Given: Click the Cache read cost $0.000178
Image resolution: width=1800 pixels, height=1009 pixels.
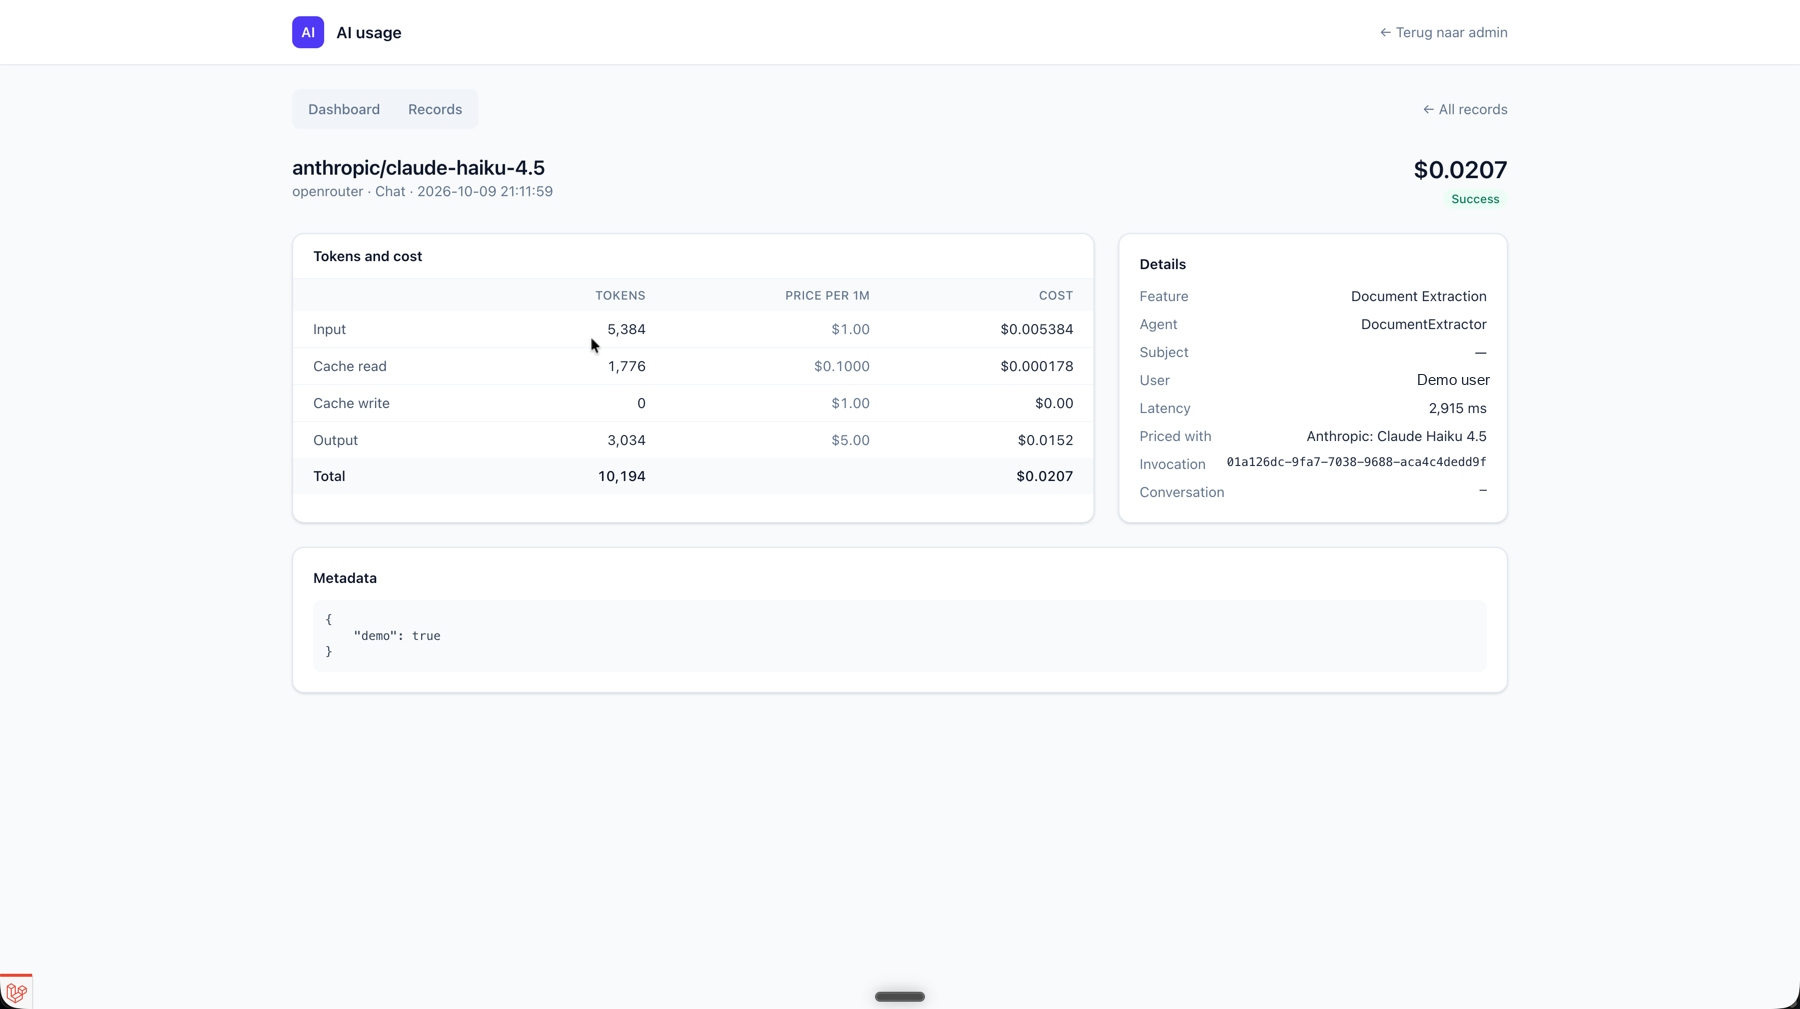Looking at the screenshot, I should coord(1036,366).
